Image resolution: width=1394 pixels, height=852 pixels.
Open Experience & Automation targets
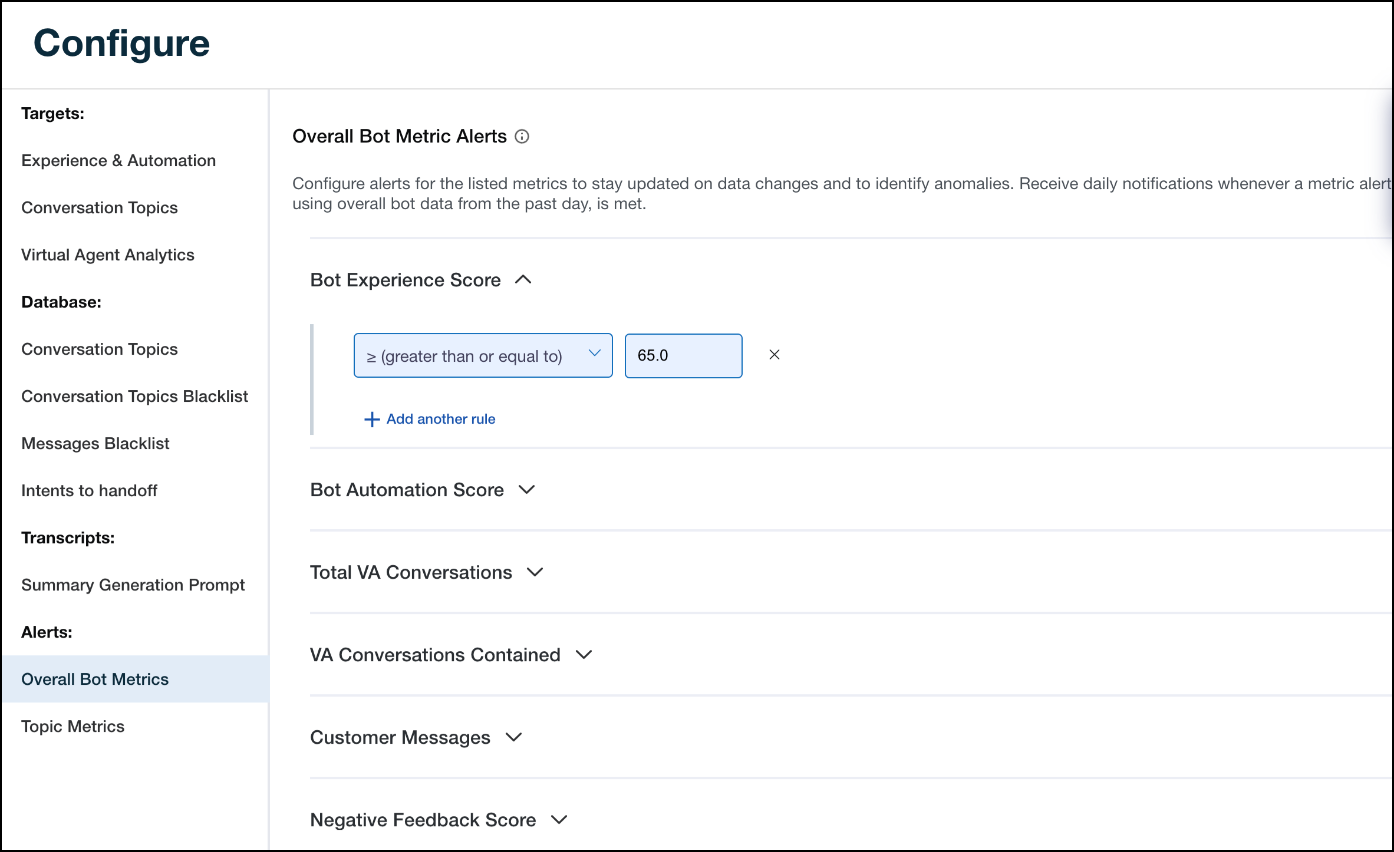coord(118,161)
